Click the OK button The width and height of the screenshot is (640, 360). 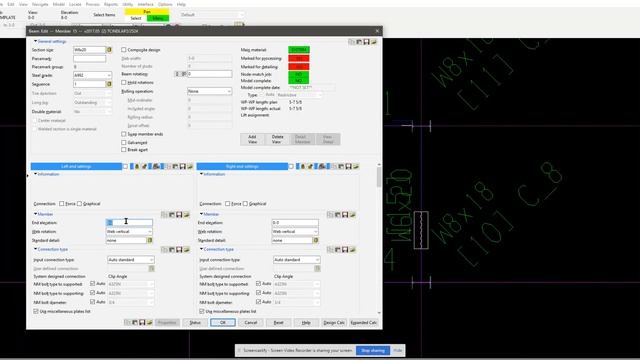point(223,322)
